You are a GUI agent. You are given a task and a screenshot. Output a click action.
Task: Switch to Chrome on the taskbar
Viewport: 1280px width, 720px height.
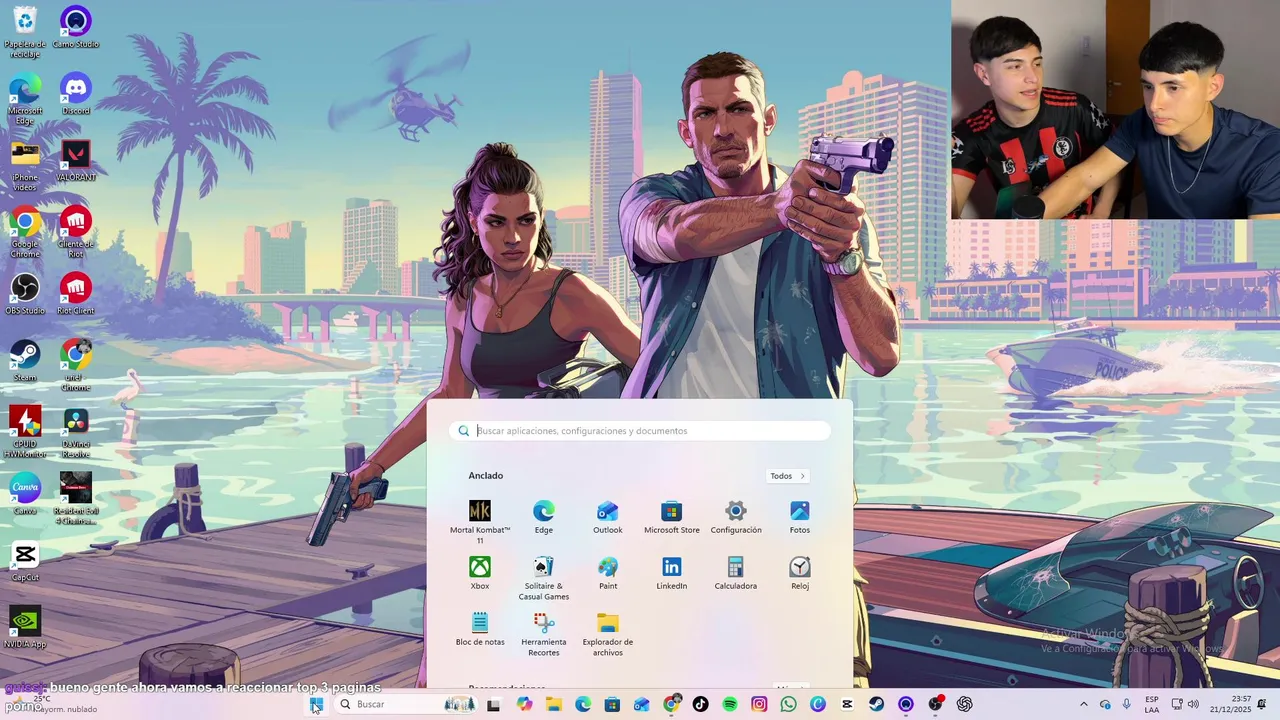[671, 705]
